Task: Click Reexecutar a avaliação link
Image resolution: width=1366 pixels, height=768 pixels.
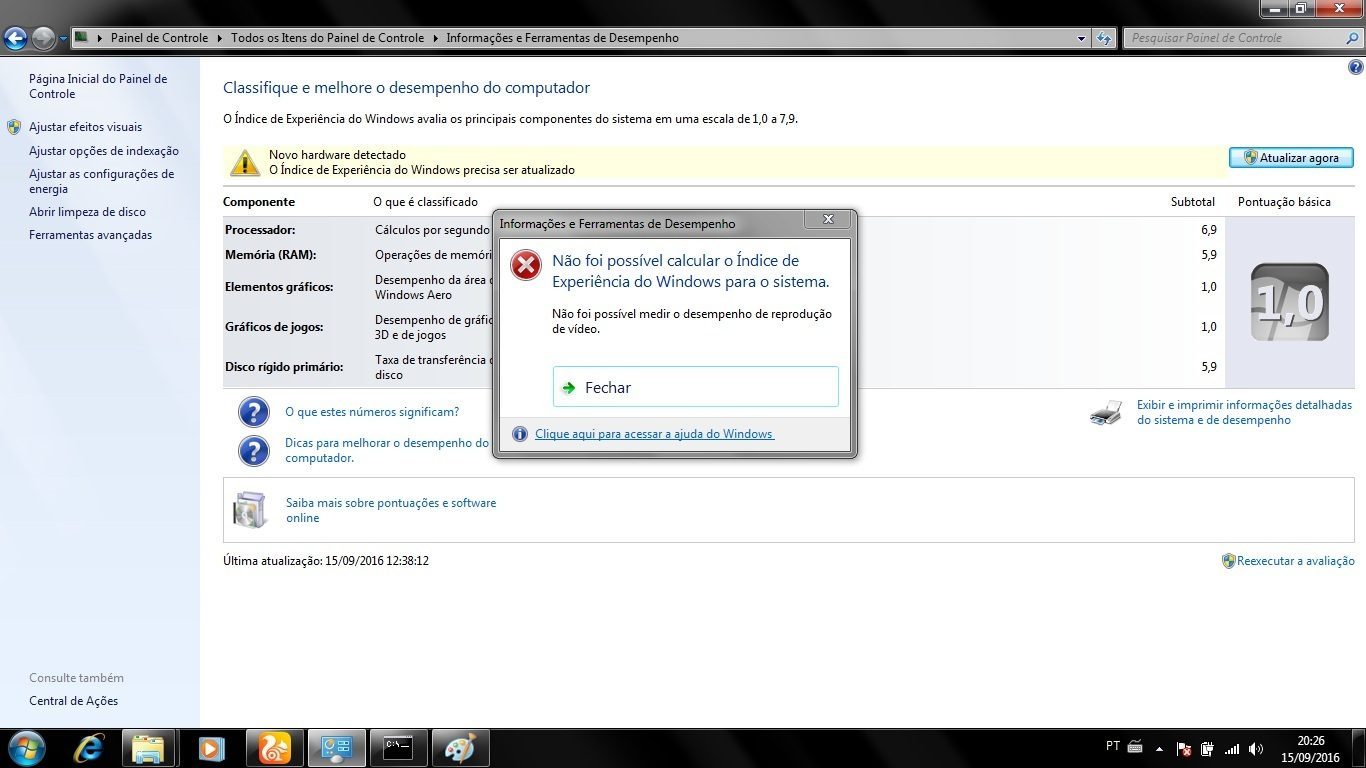Action: click(1295, 561)
